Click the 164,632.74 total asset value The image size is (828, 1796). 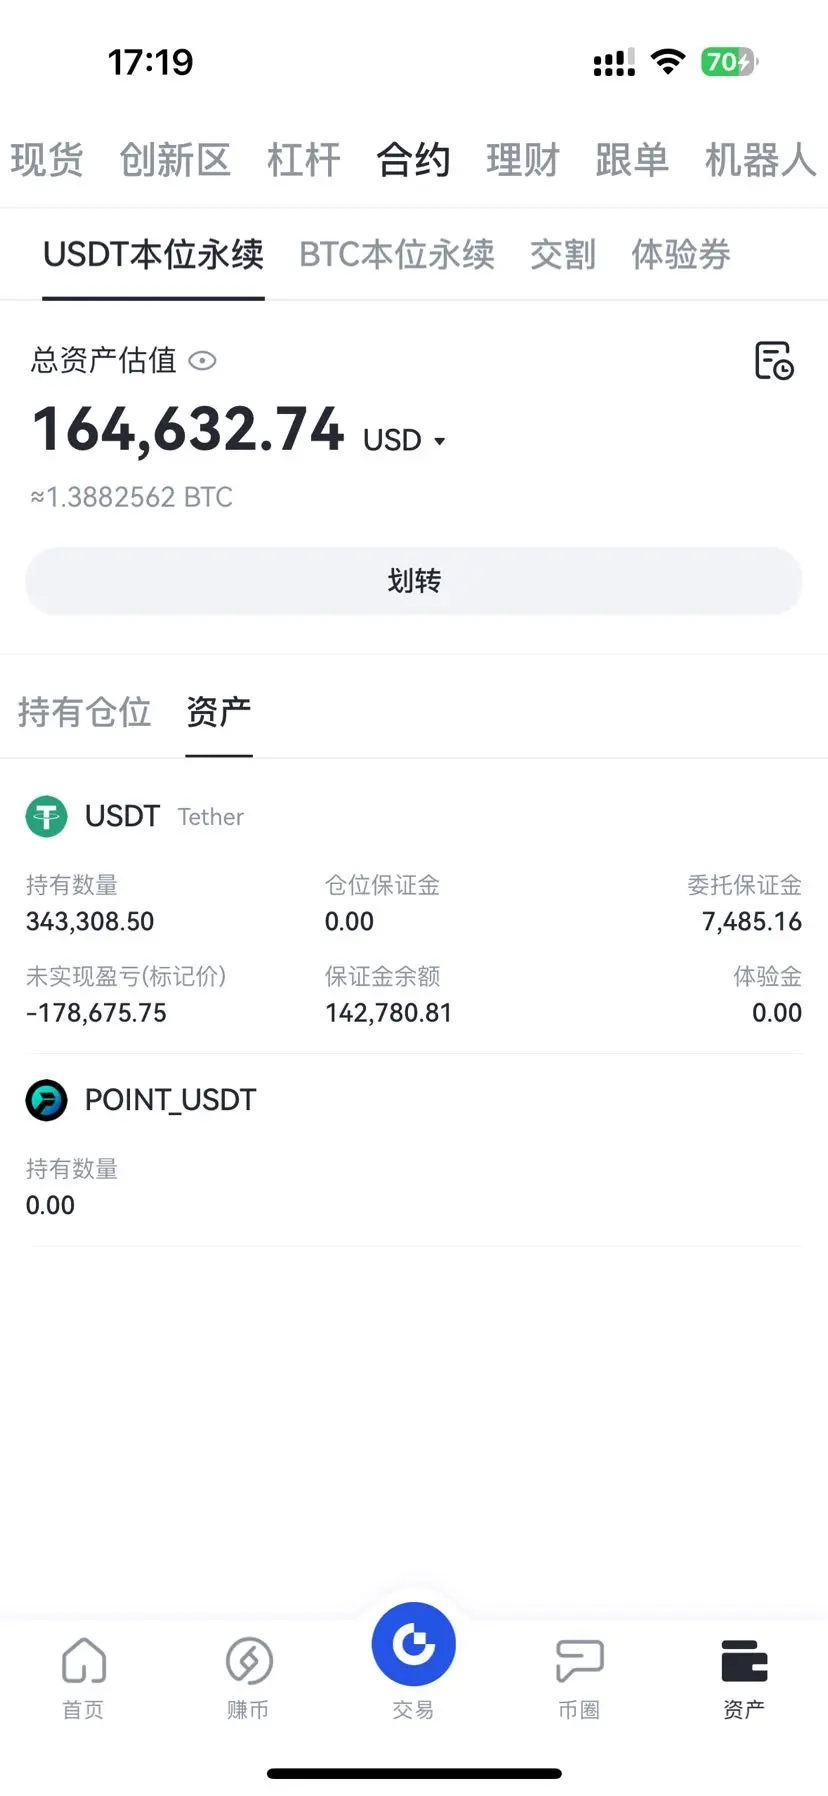pyautogui.click(x=189, y=430)
